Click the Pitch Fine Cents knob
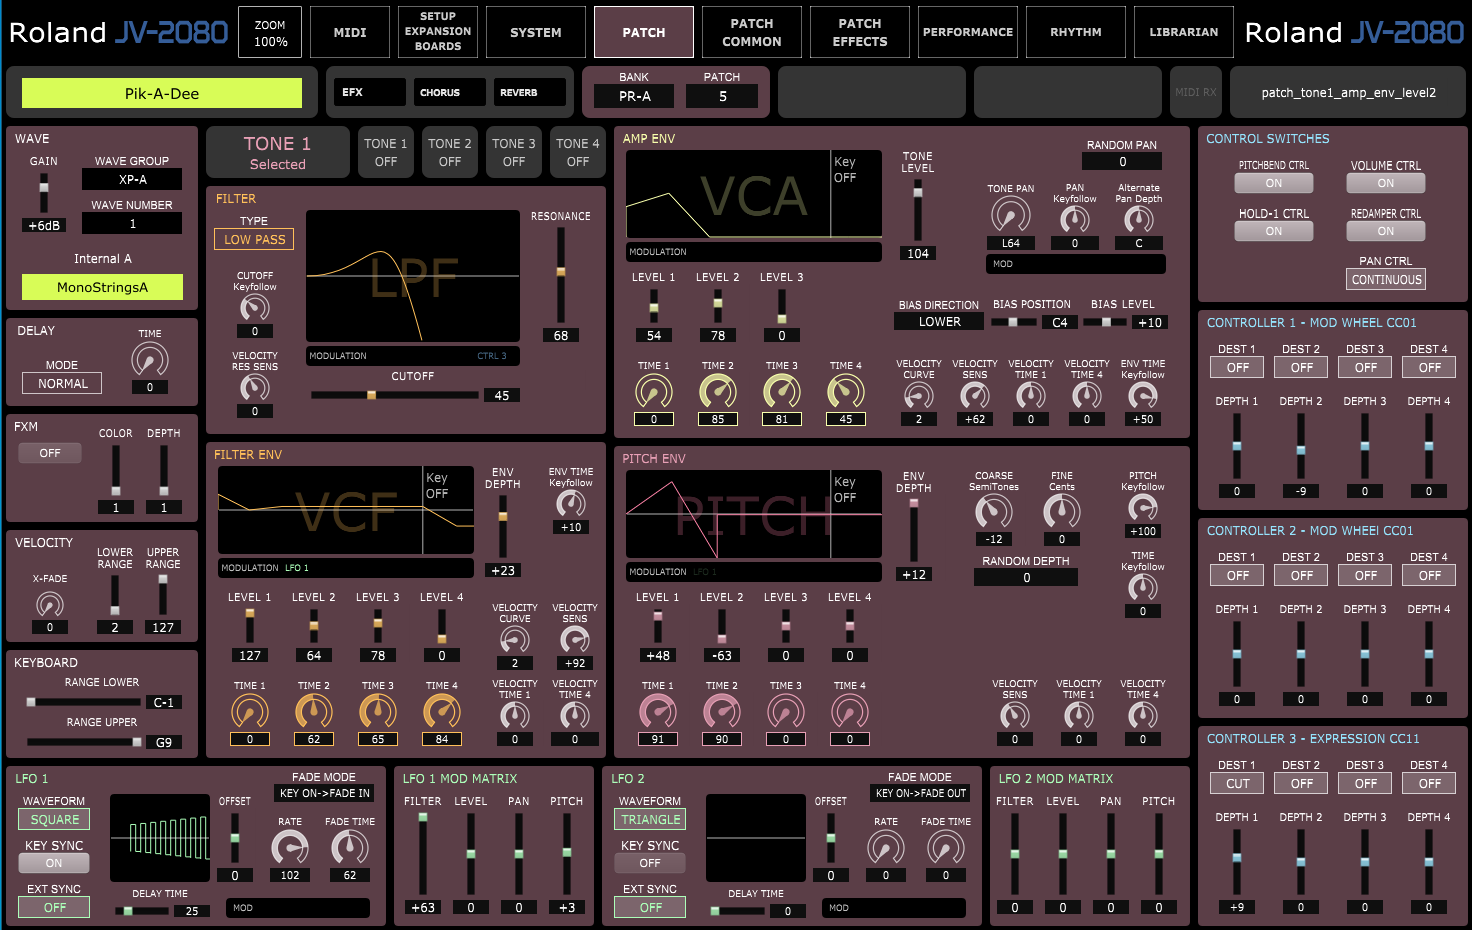The image size is (1472, 930). coord(1062,512)
